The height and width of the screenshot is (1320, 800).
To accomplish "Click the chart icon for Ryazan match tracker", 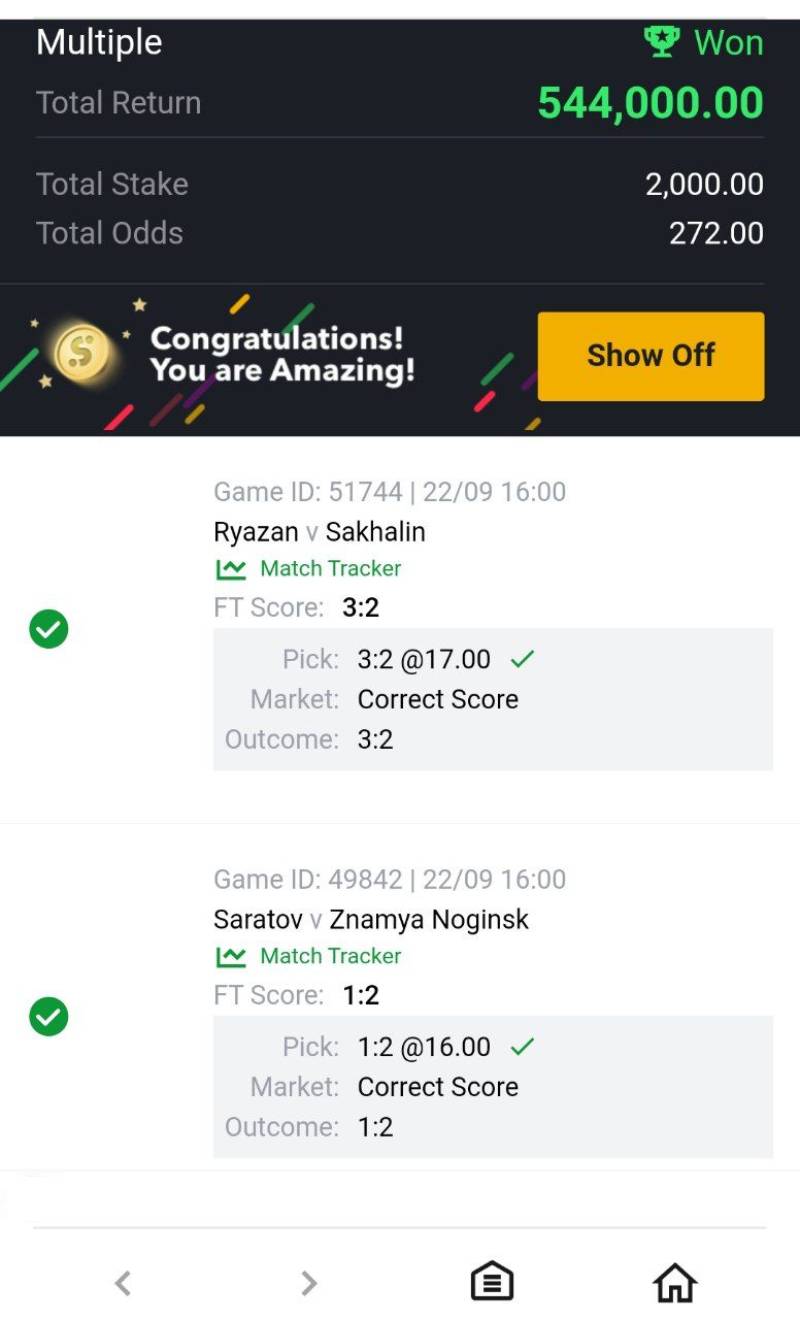I will (x=231, y=569).
